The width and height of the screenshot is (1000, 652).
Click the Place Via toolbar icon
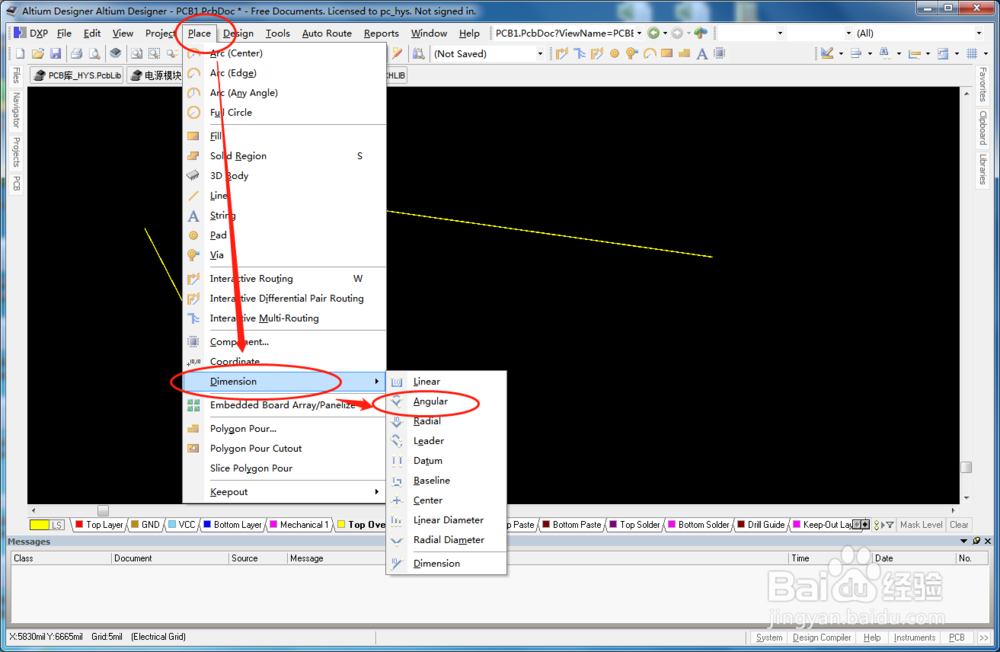631,54
